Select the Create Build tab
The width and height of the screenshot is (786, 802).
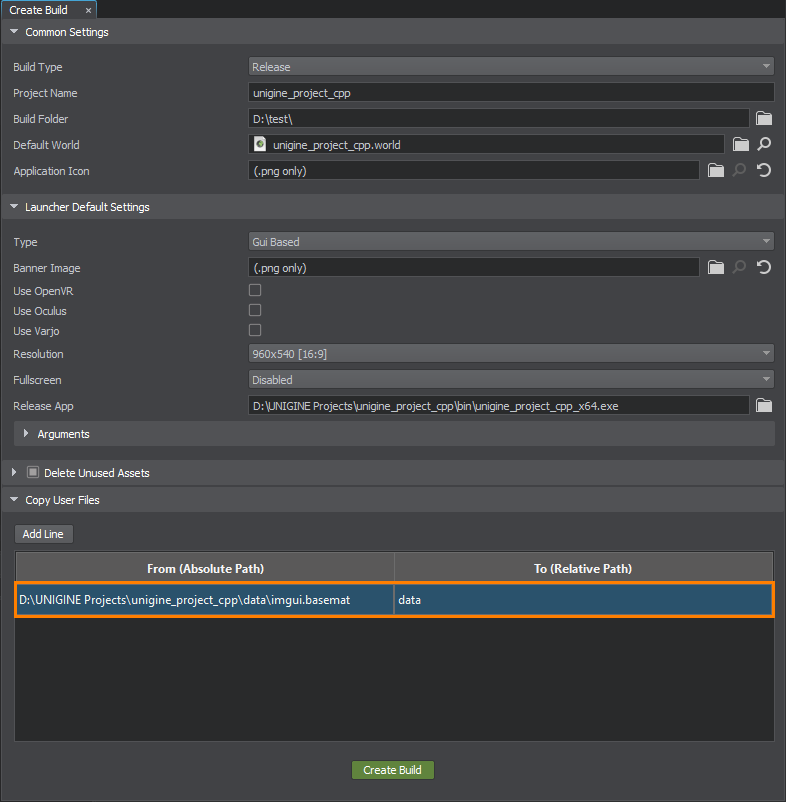coord(39,9)
